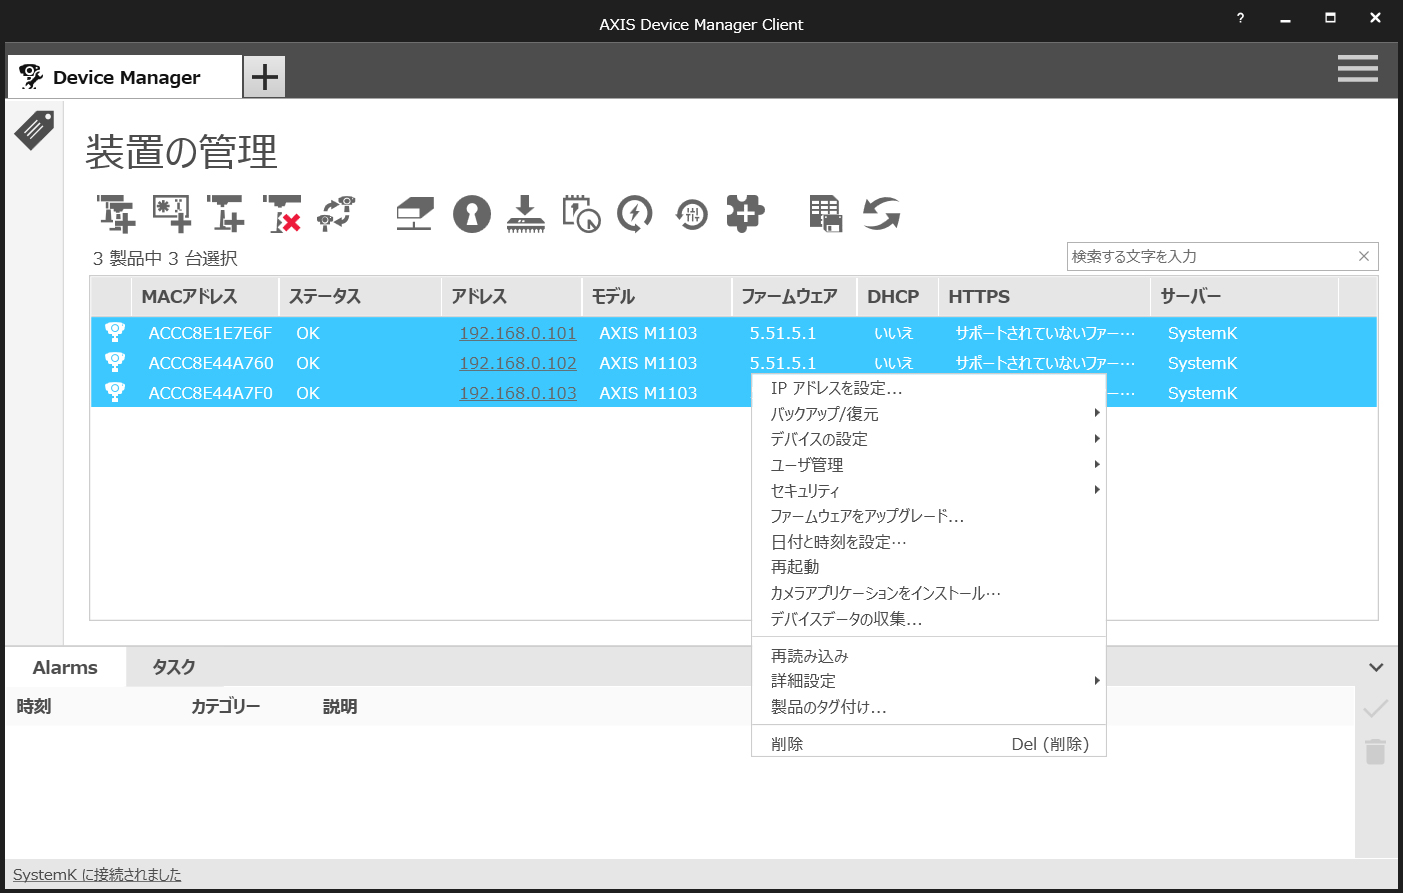Sort by the MACアドレス column header
The width and height of the screenshot is (1403, 893).
click(x=204, y=296)
